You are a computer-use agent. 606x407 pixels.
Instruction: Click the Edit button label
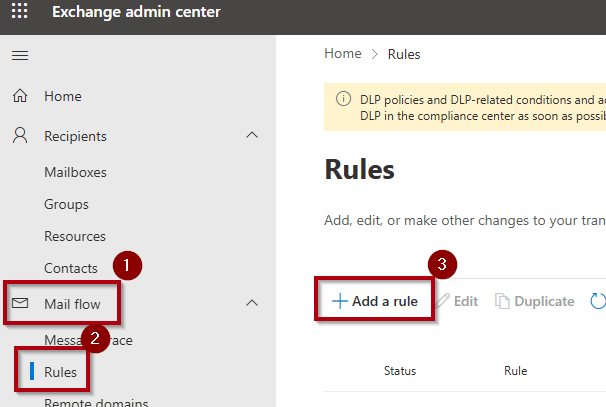point(466,301)
